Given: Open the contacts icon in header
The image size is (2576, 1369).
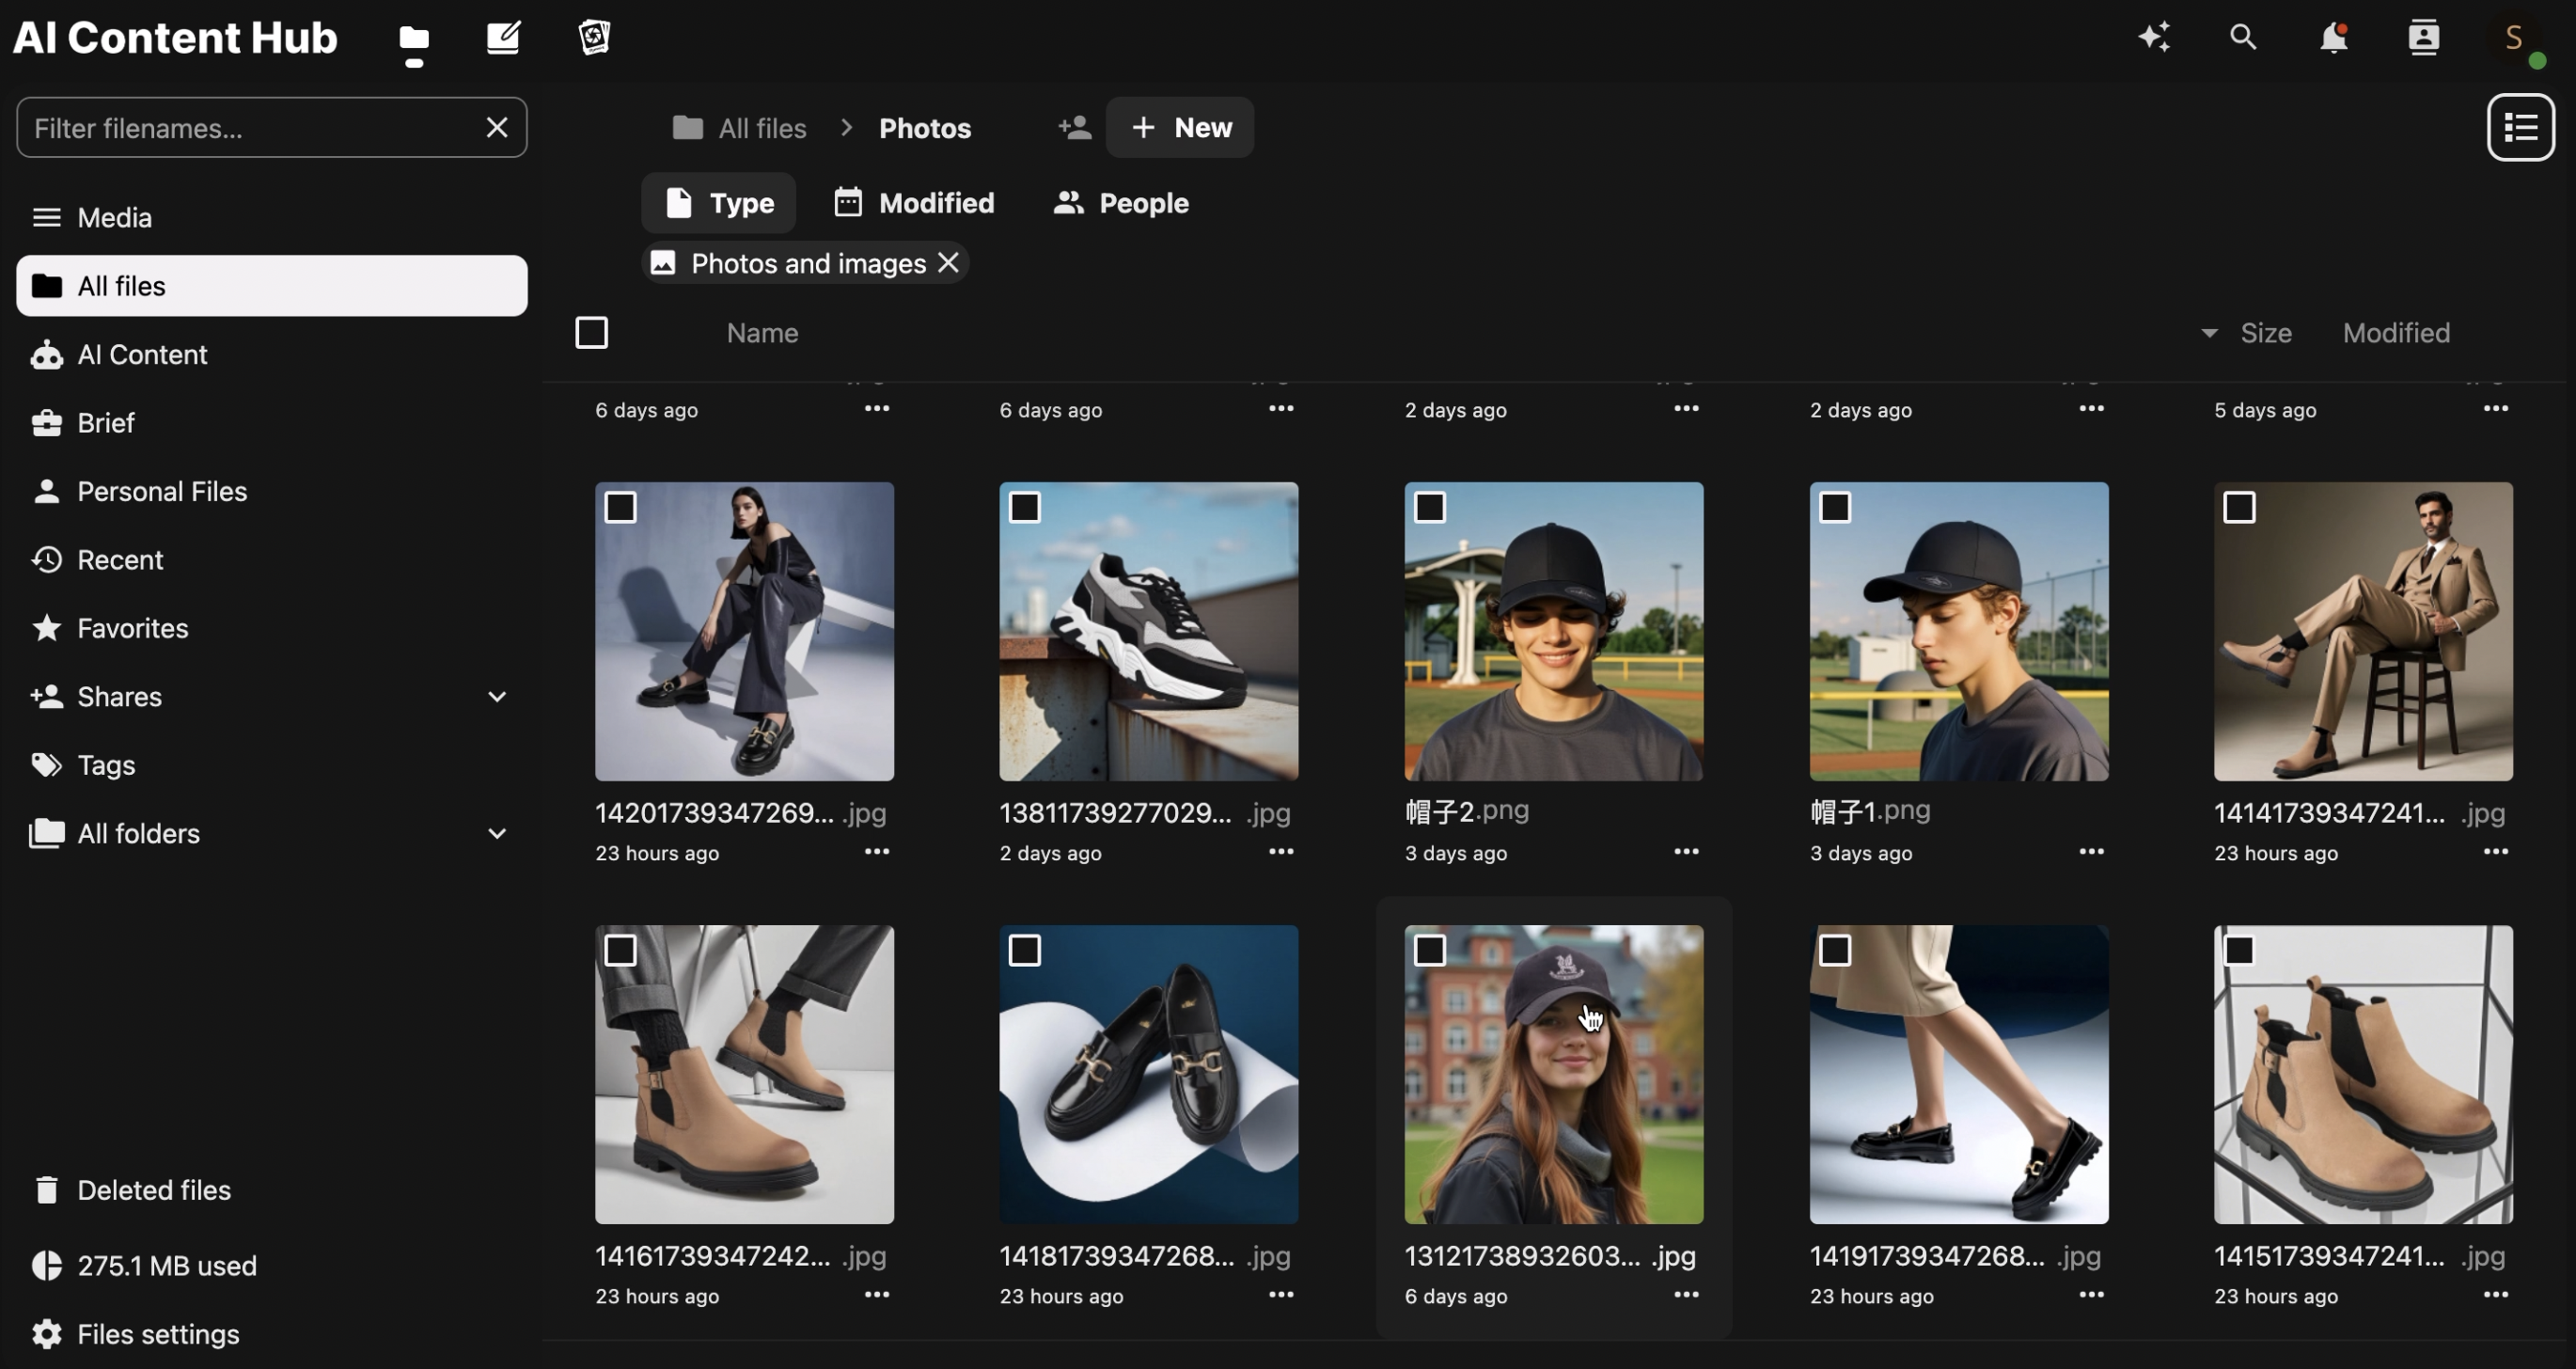Looking at the screenshot, I should tap(2423, 38).
